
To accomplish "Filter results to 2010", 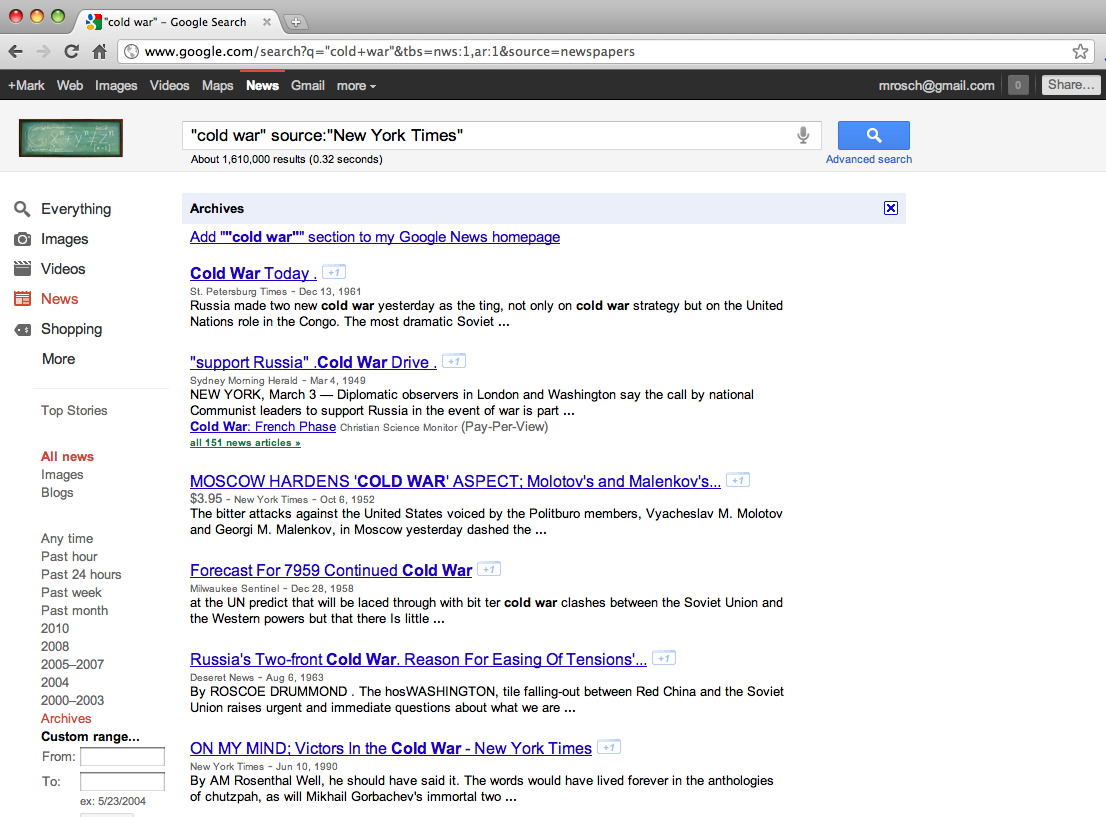I will (x=55, y=629).
